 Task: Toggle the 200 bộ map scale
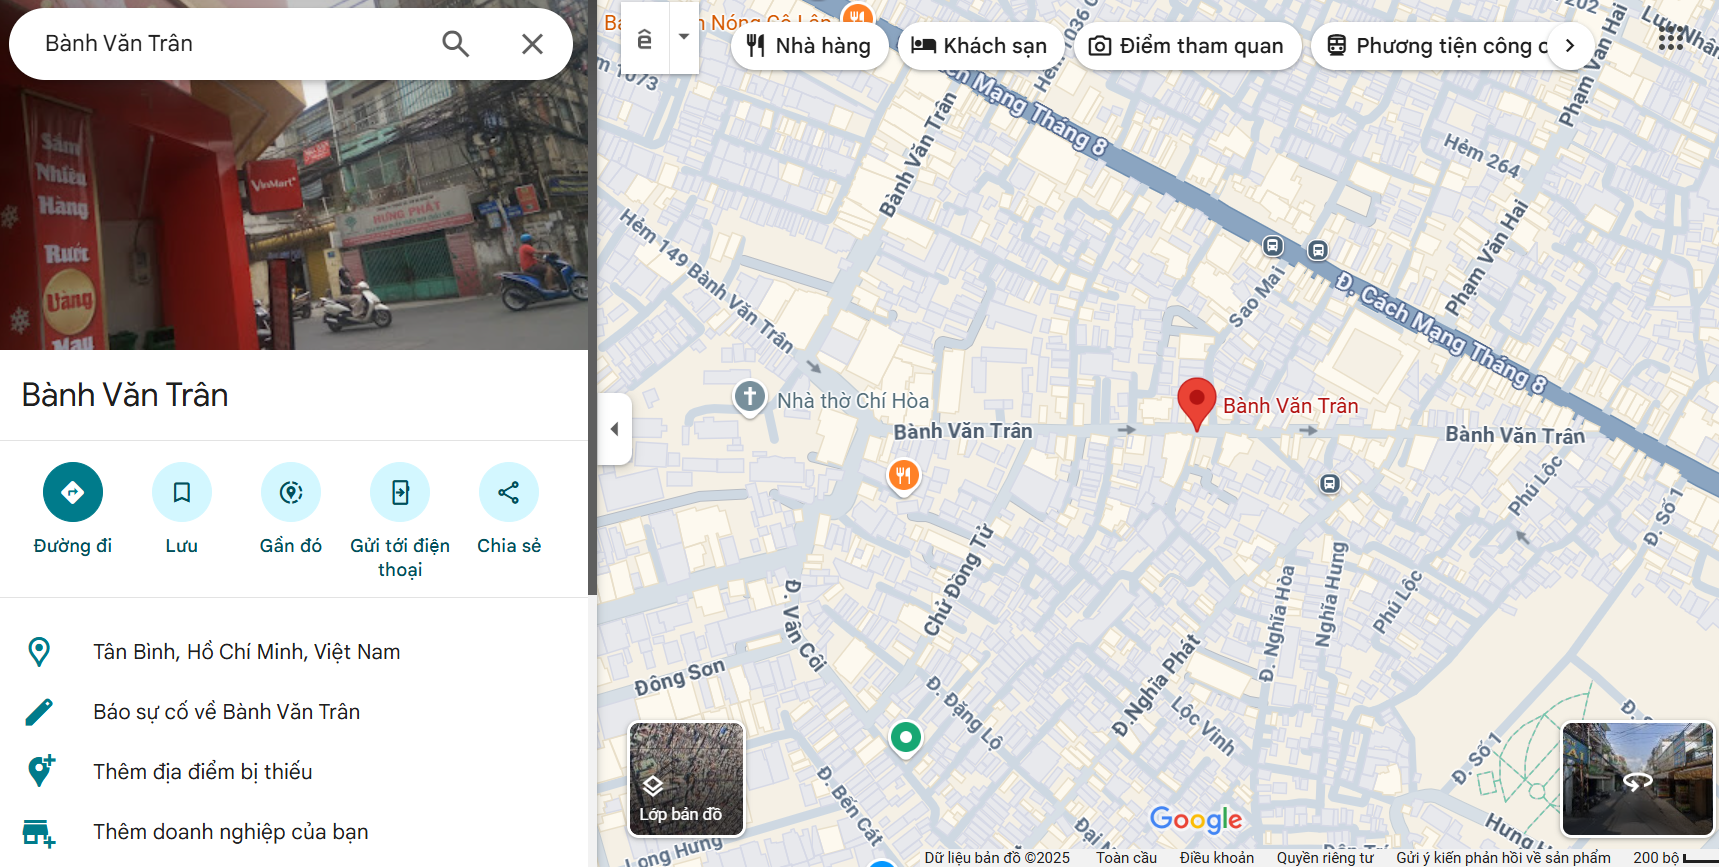(x=1674, y=858)
